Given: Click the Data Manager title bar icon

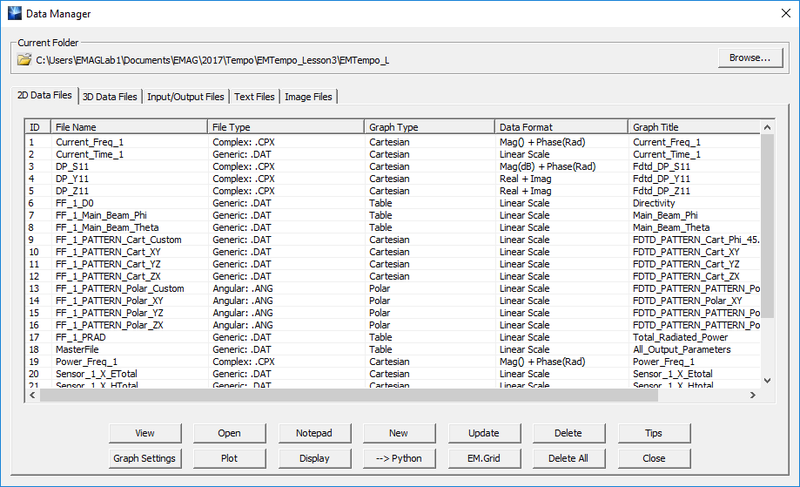Looking at the screenshot, I should click(x=15, y=12).
